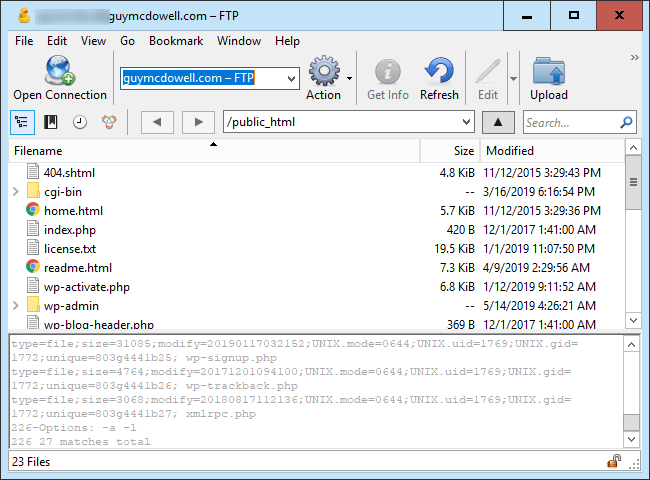Show more toolbar items via overflow chevron
650x480 pixels.
point(634,57)
